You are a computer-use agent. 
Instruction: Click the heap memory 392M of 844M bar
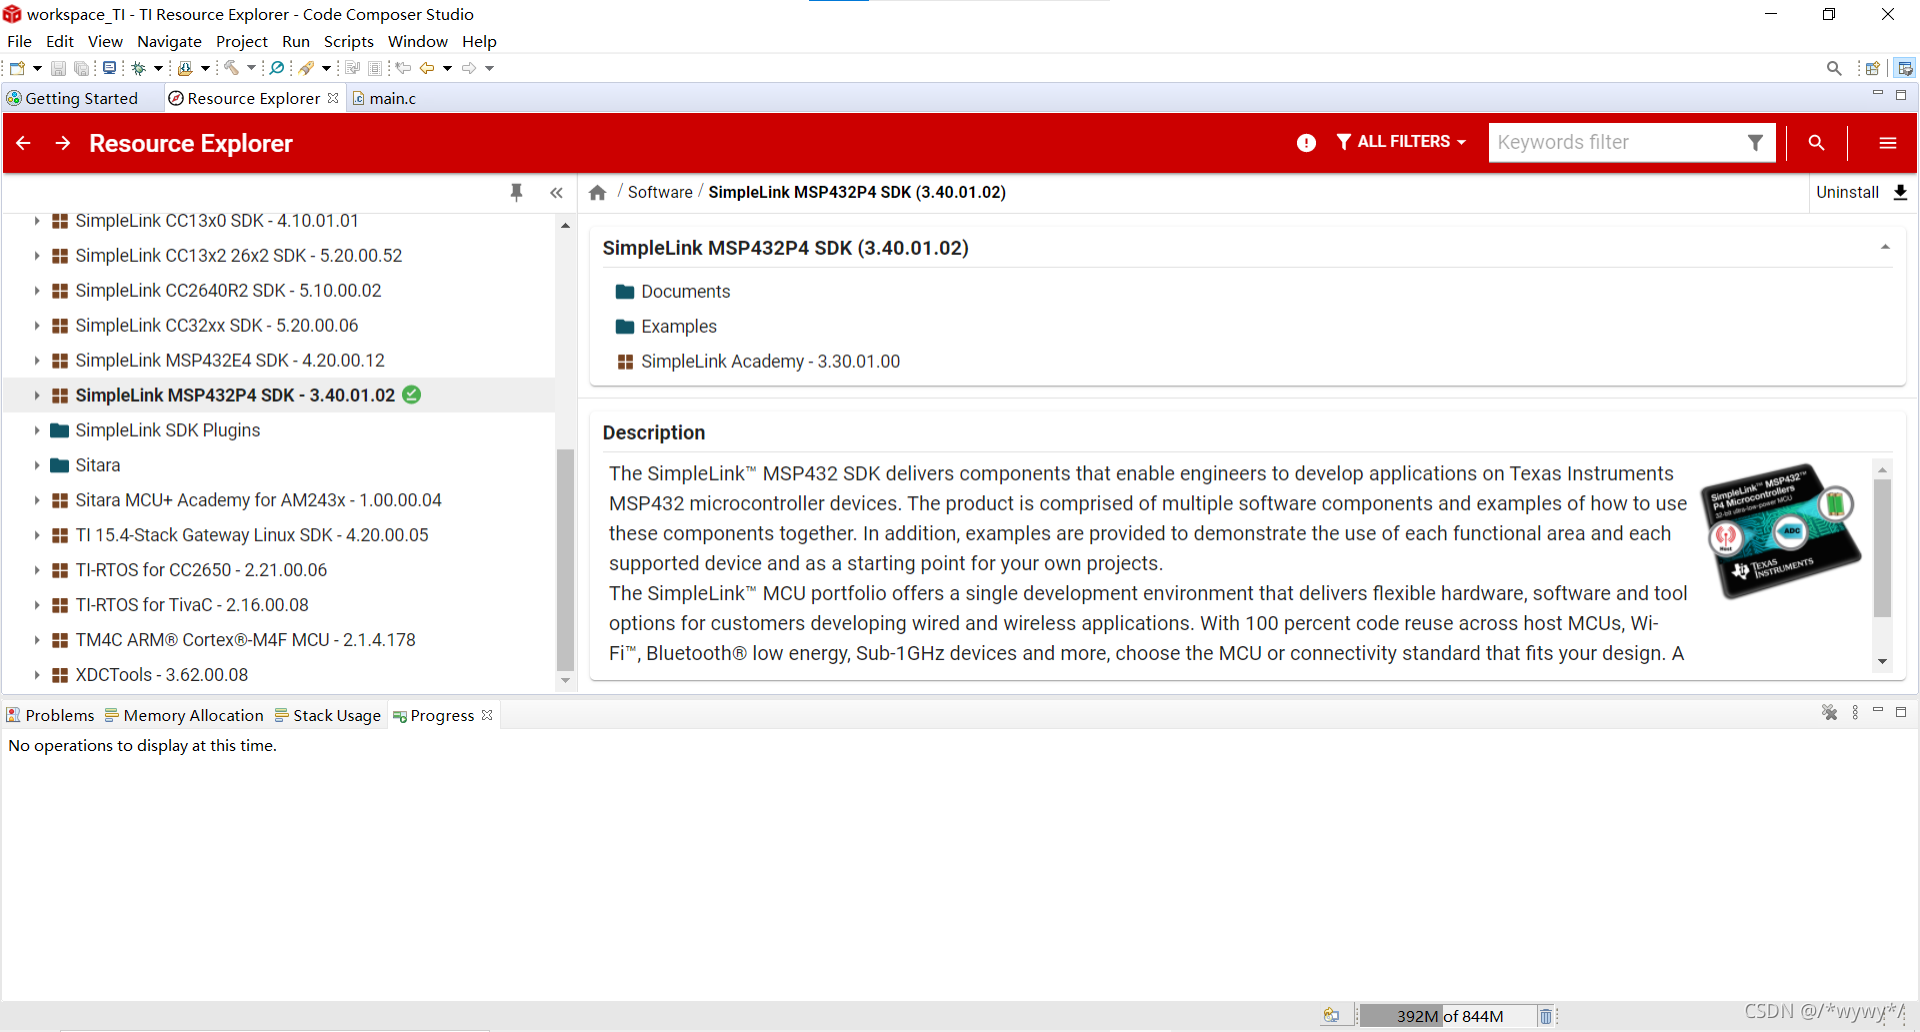(x=1447, y=1016)
